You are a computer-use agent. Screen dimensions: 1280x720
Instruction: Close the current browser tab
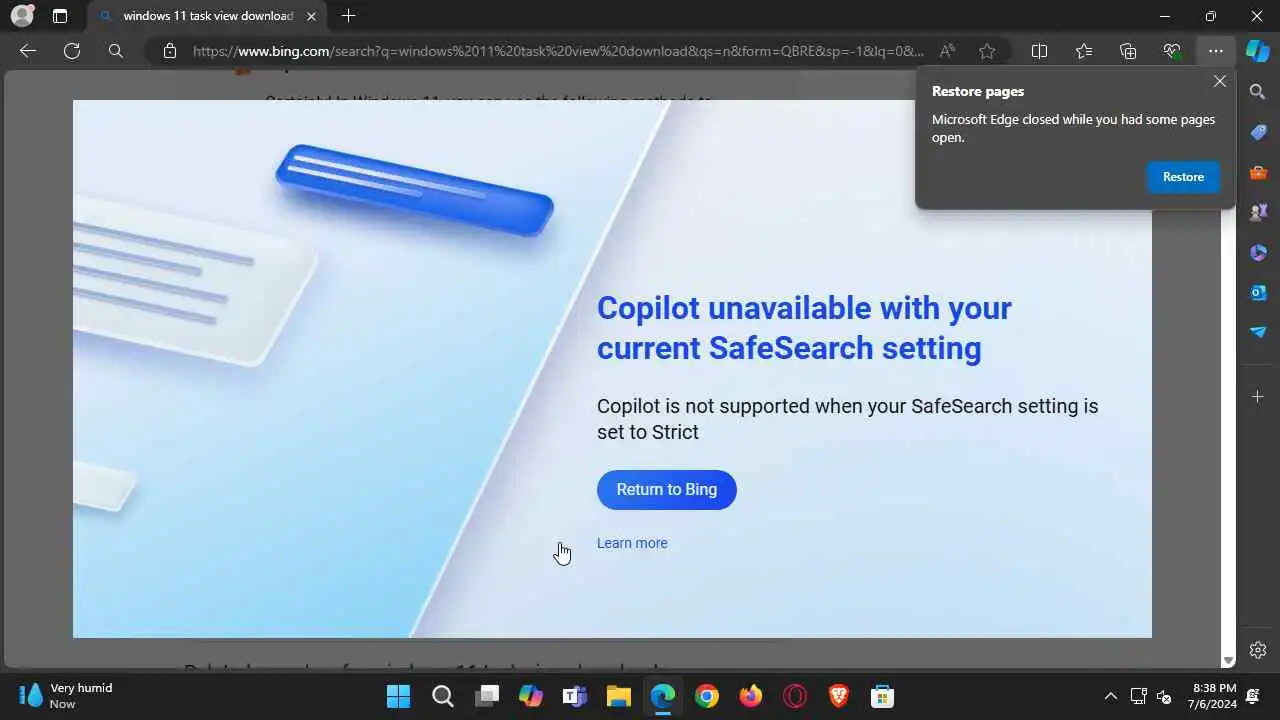coord(310,16)
